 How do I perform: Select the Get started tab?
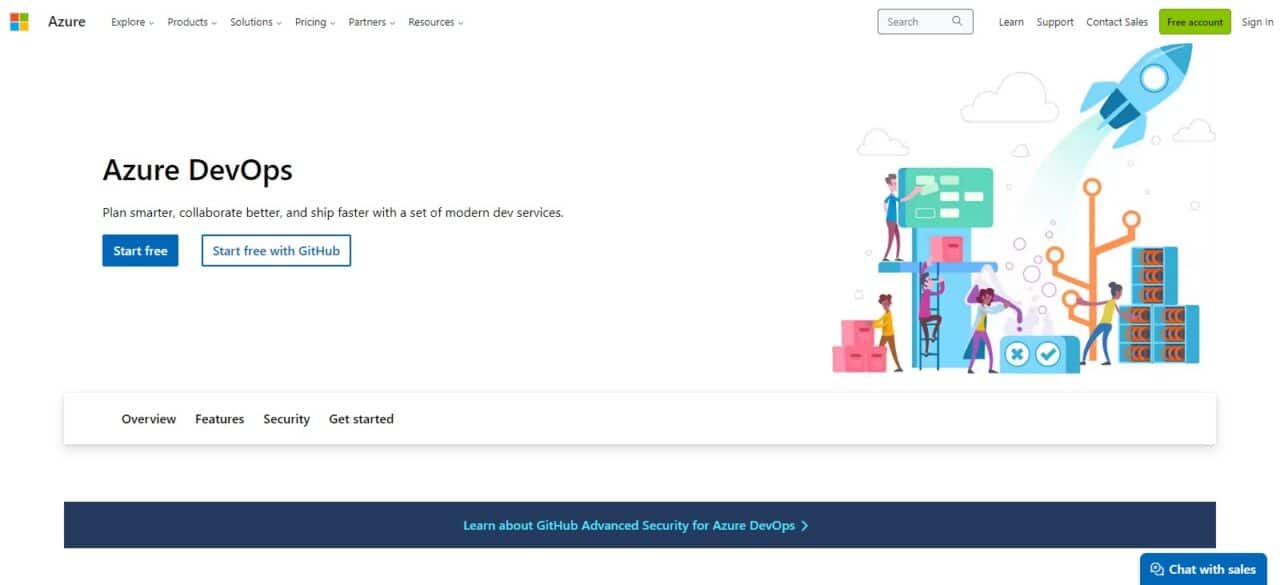pos(361,419)
